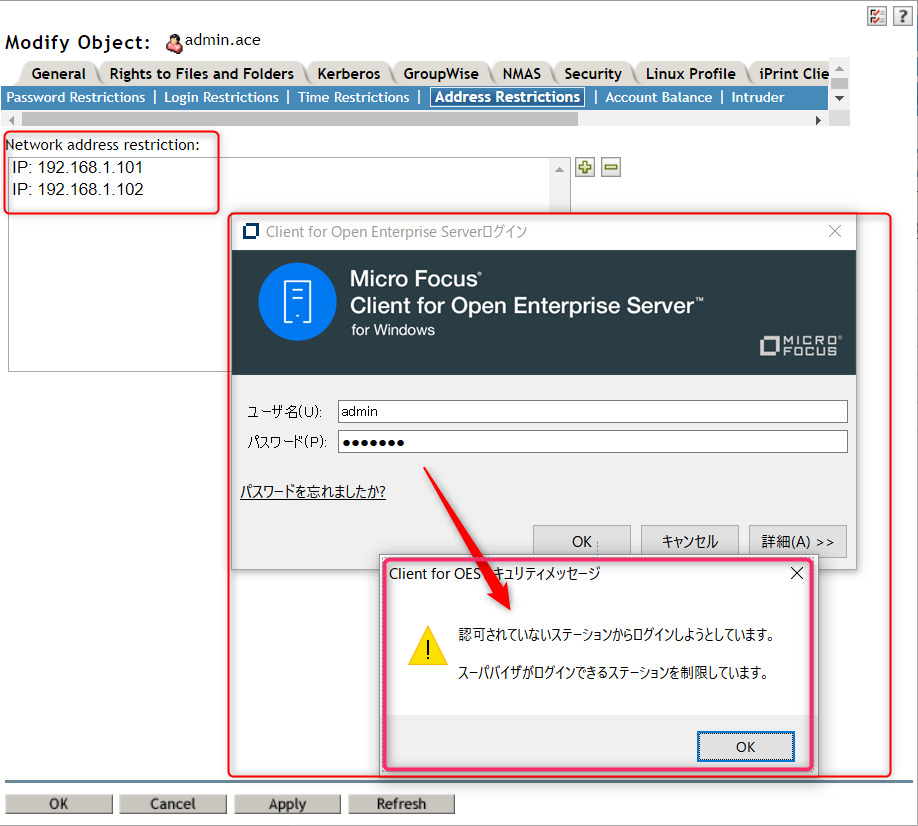The height and width of the screenshot is (826, 918).
Task: Click the horizontal scrollbar right arrow
Action: 818,120
